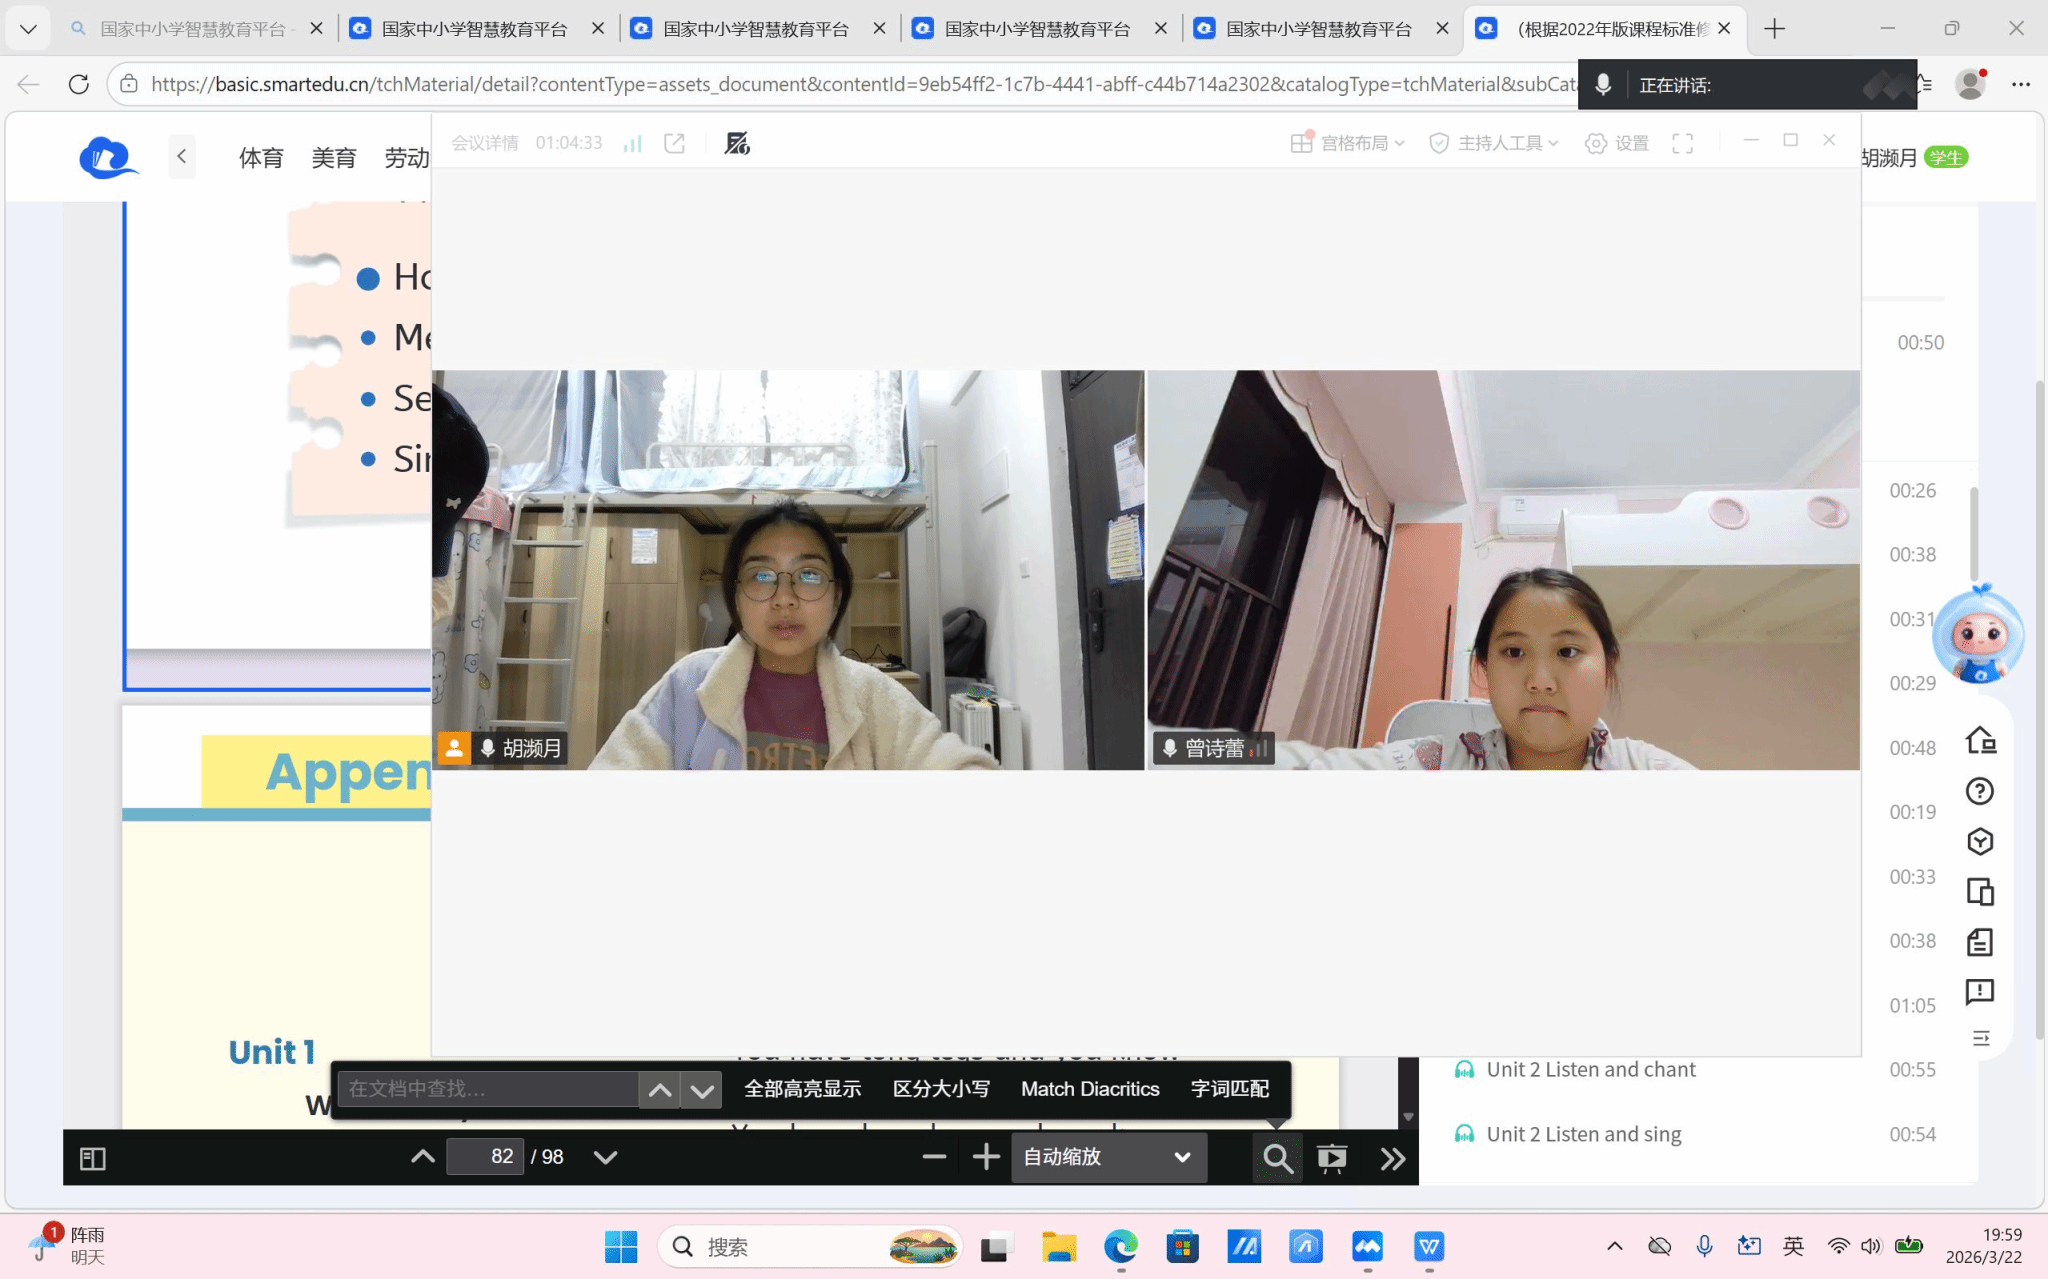Open WPS Office from the taskbar

click(x=1429, y=1247)
